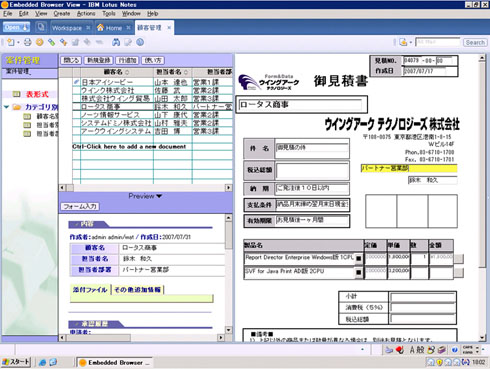Click the IME 般 conversion mode icon
490x369 pixels.
pyautogui.click(x=420, y=350)
